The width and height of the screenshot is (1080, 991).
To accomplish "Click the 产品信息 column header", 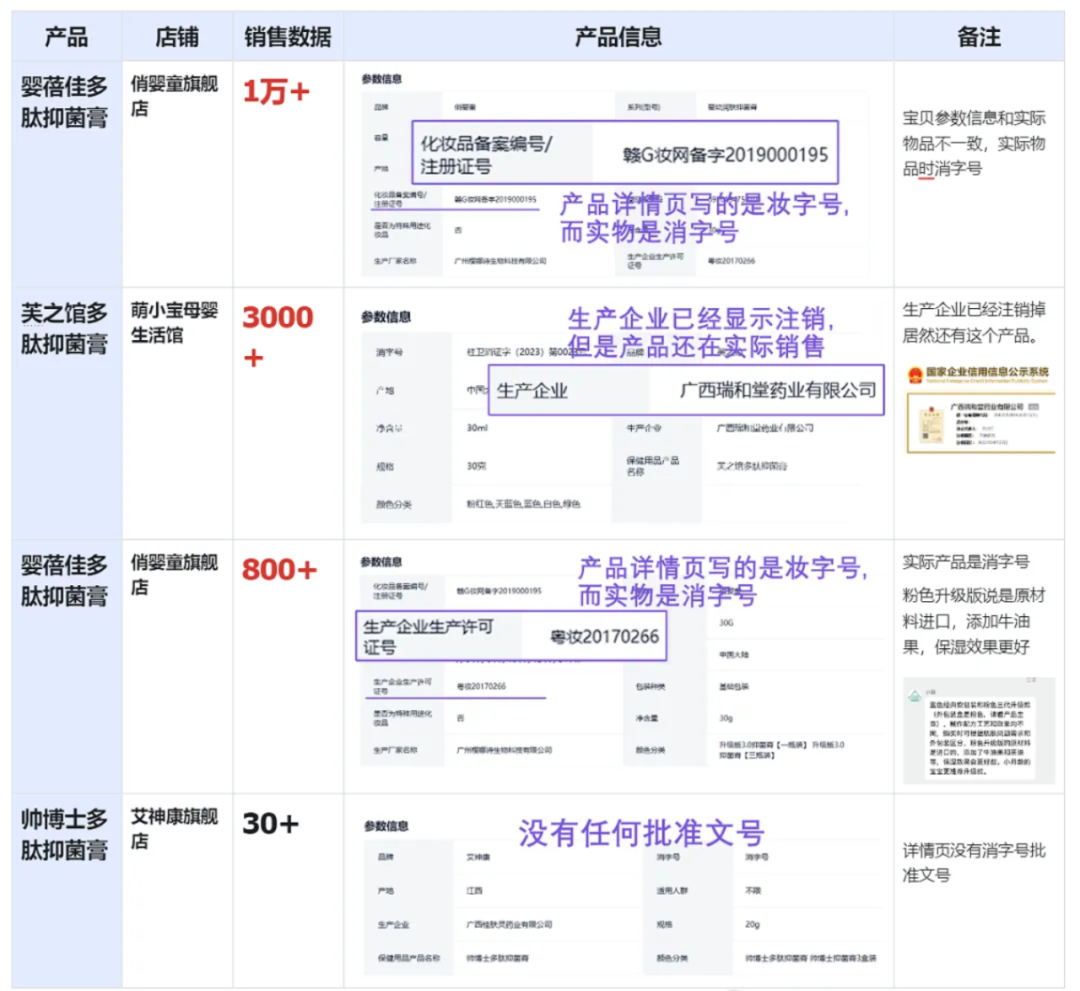I will pyautogui.click(x=618, y=38).
